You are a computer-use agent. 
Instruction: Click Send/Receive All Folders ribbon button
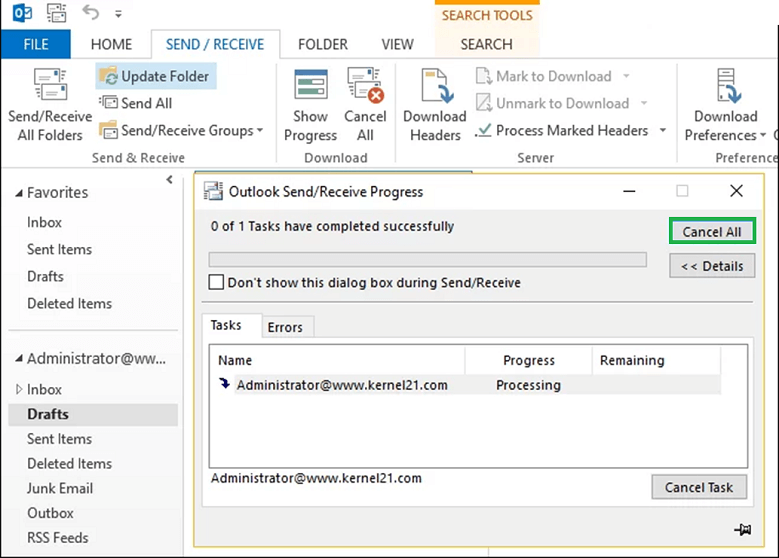[x=50, y=104]
